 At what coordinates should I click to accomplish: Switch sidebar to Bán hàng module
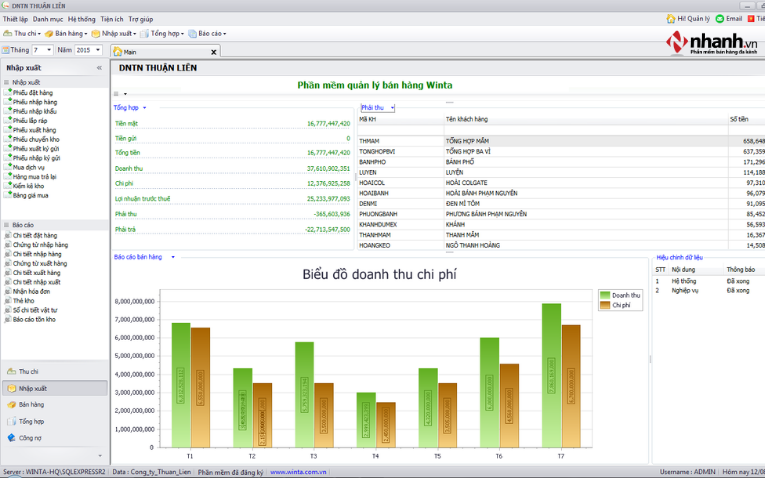(x=55, y=404)
